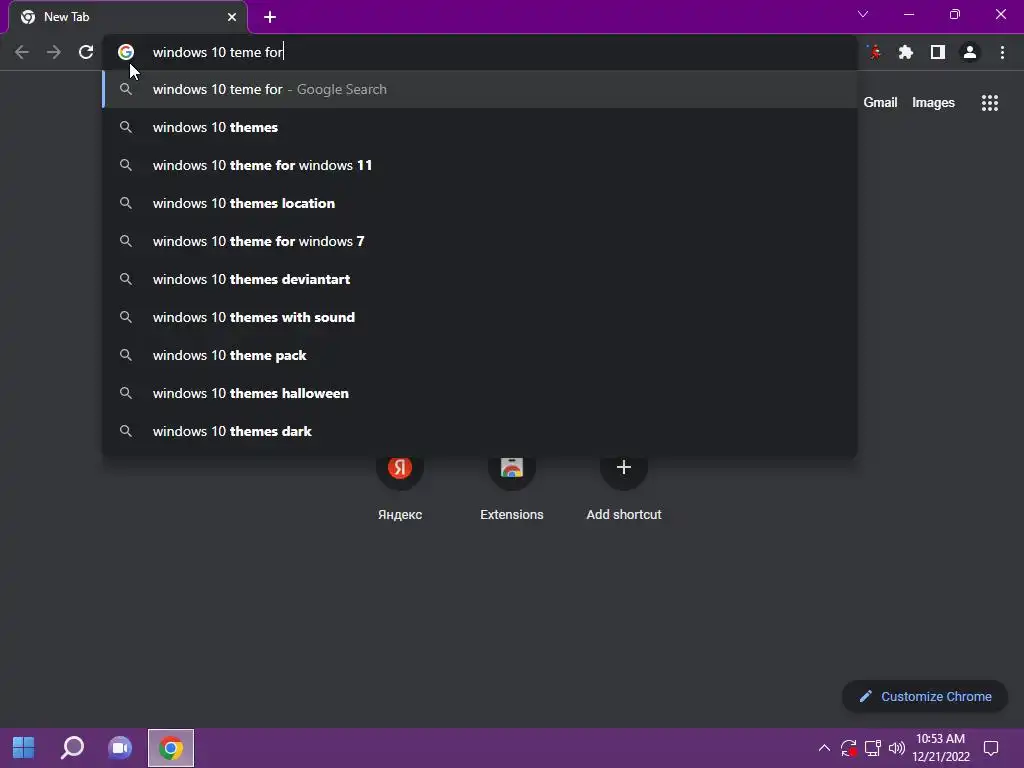The width and height of the screenshot is (1024, 768).
Task: Open the video chat taskbar app
Action: coord(121,748)
